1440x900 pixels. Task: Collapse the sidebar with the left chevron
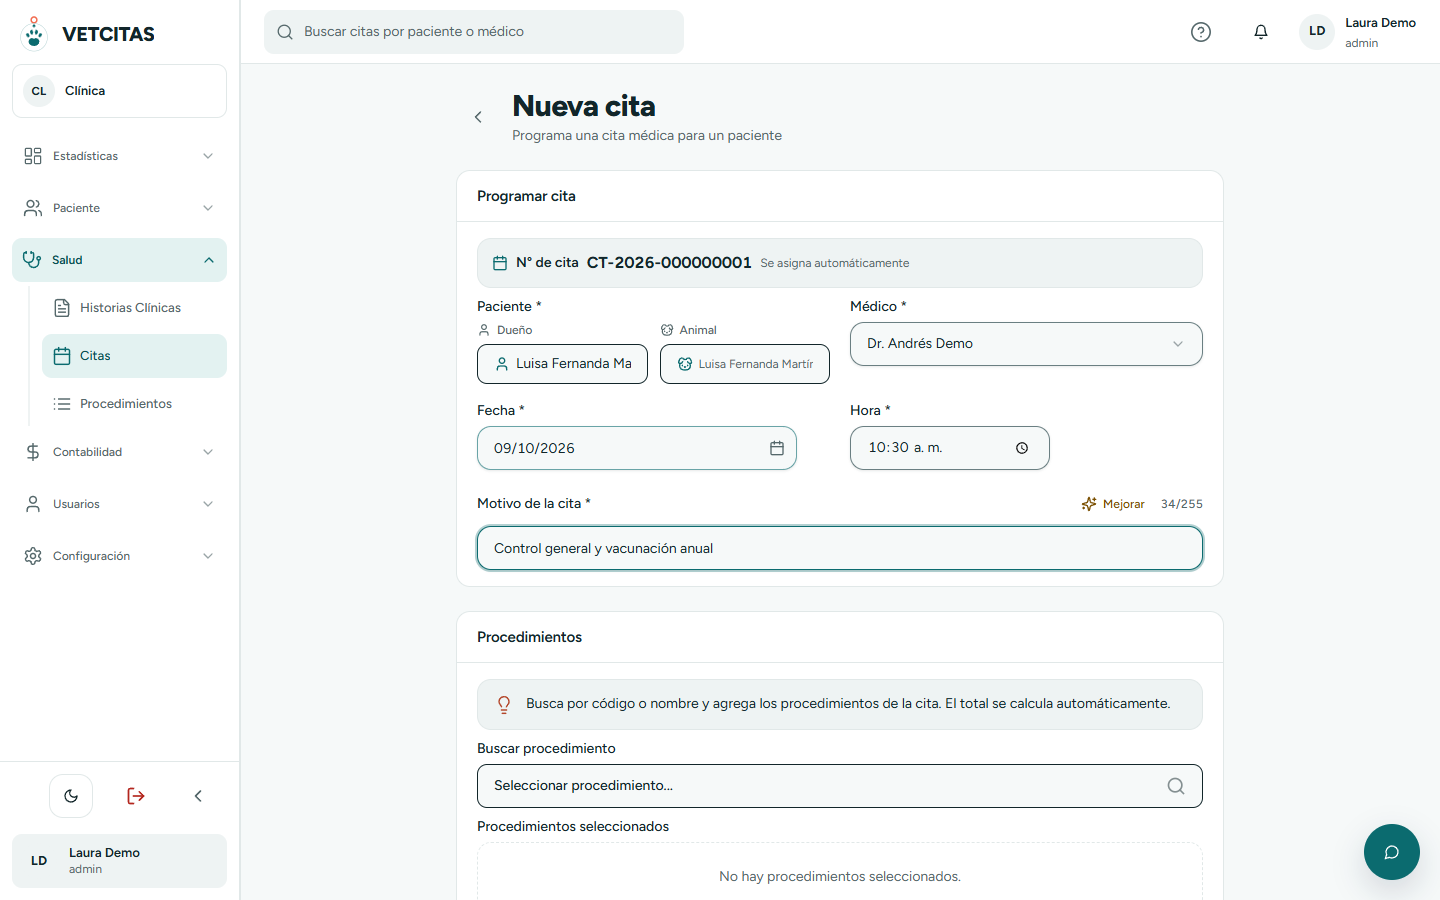(x=198, y=796)
